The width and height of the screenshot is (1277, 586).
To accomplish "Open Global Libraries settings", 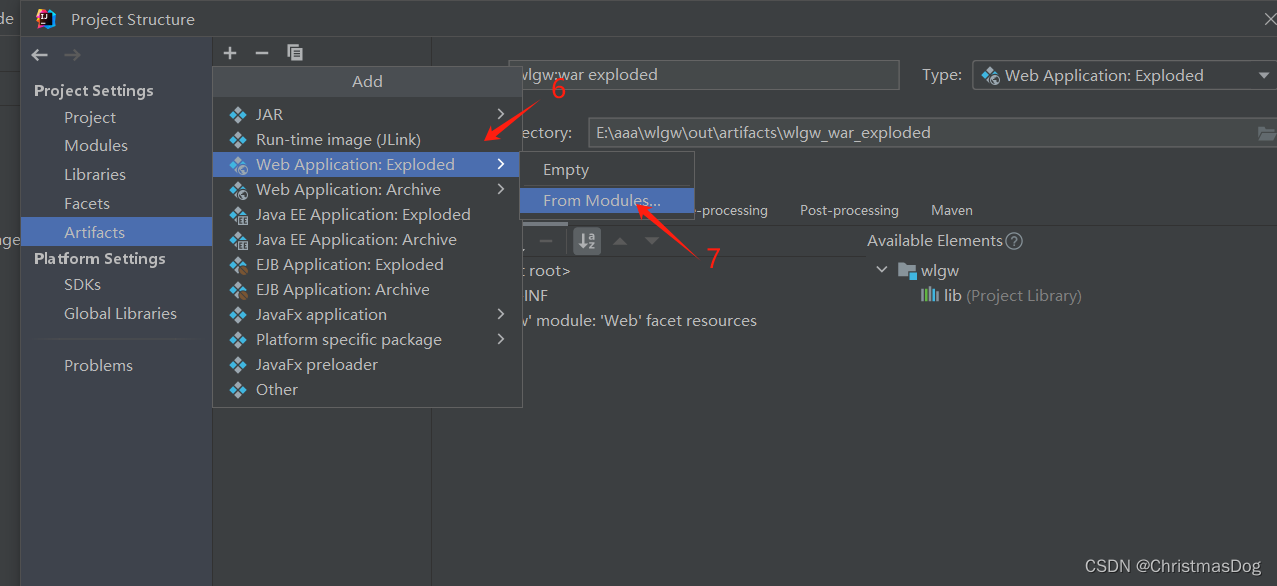I will (121, 313).
